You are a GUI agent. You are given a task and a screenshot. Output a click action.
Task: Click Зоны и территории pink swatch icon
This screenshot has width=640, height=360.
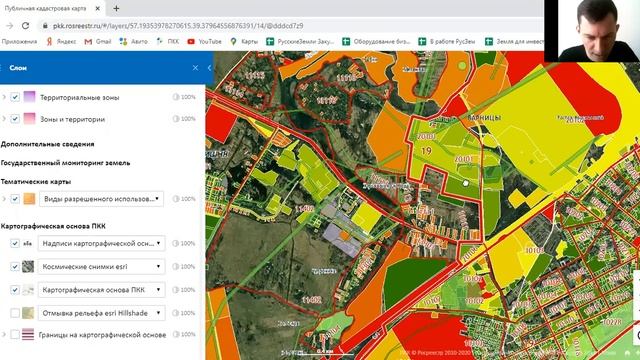(x=29, y=118)
